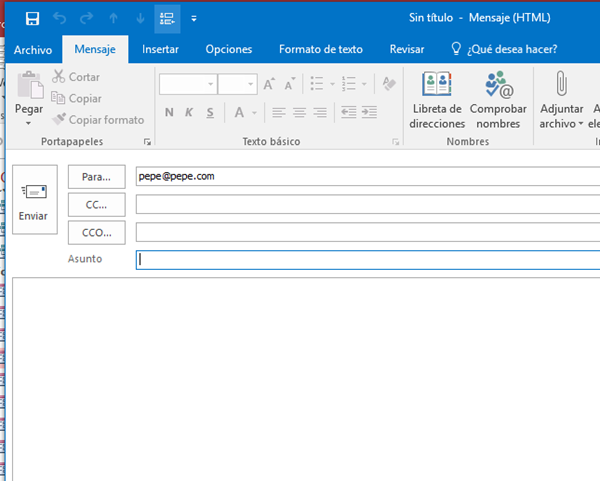Toggle bold formatting (N)

[x=170, y=112]
